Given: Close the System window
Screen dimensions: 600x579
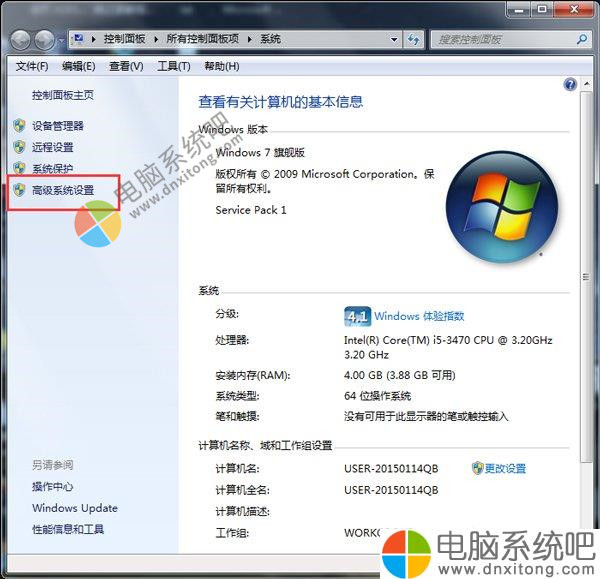Looking at the screenshot, I should [x=574, y=9].
